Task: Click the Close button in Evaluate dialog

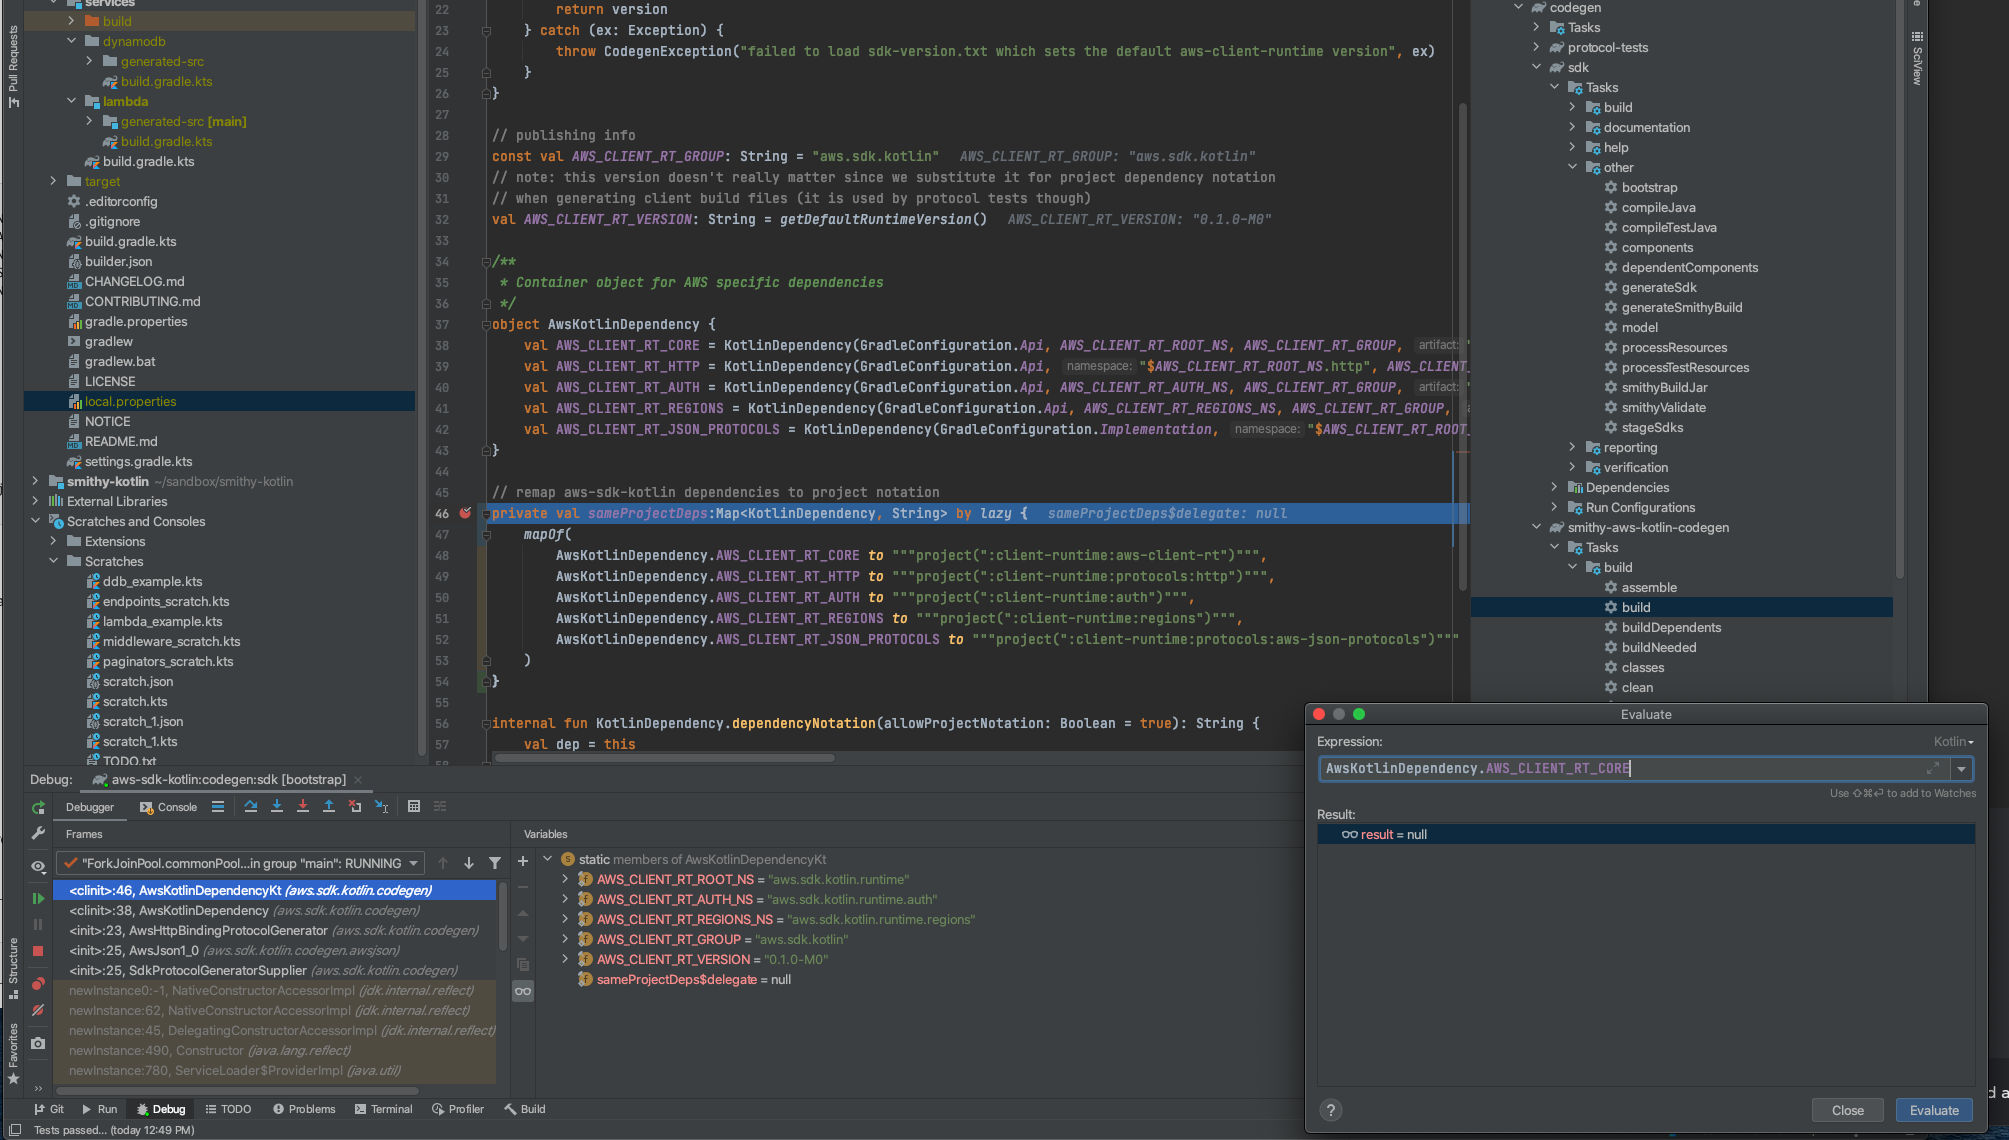Action: [1847, 1110]
